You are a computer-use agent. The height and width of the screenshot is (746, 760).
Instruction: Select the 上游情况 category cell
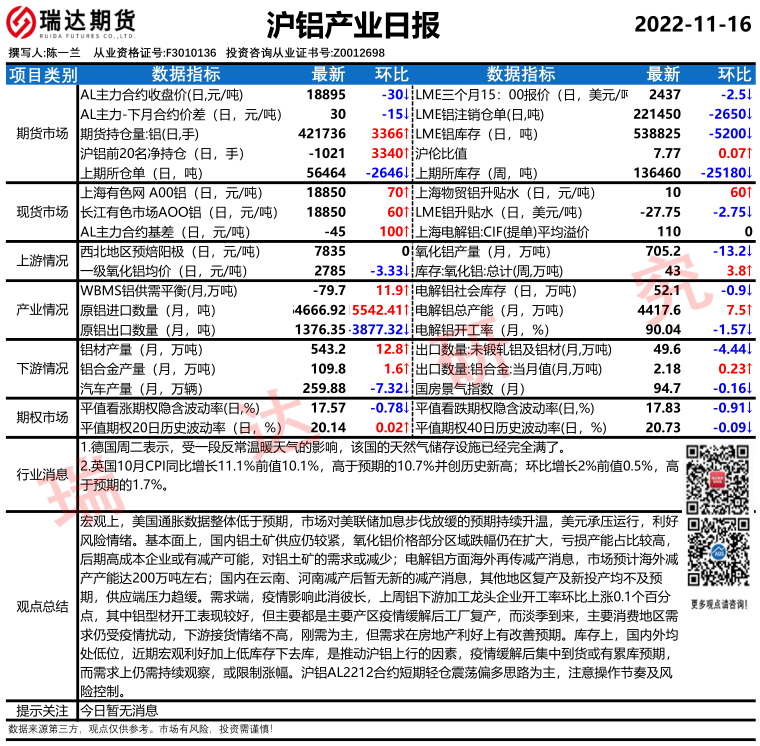coord(41,261)
